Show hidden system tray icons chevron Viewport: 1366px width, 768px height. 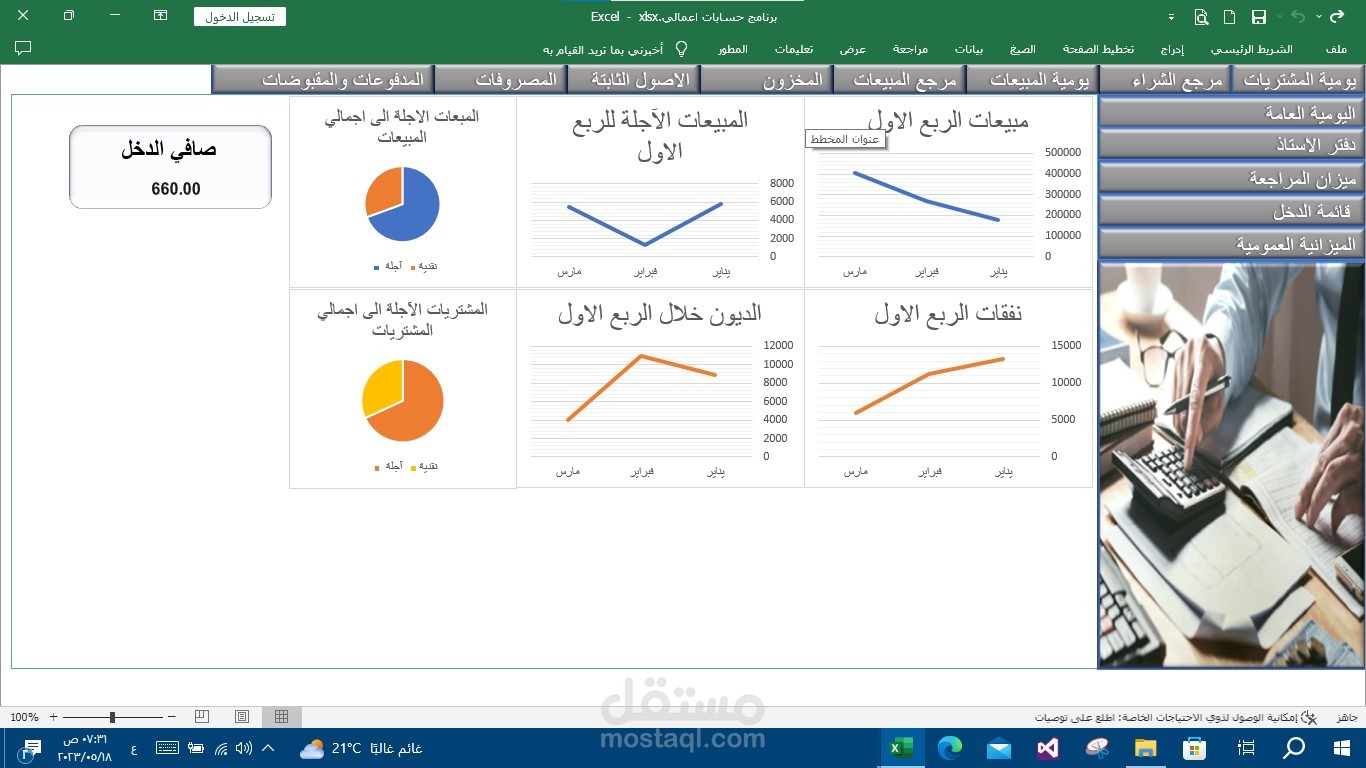pyautogui.click(x=267, y=748)
